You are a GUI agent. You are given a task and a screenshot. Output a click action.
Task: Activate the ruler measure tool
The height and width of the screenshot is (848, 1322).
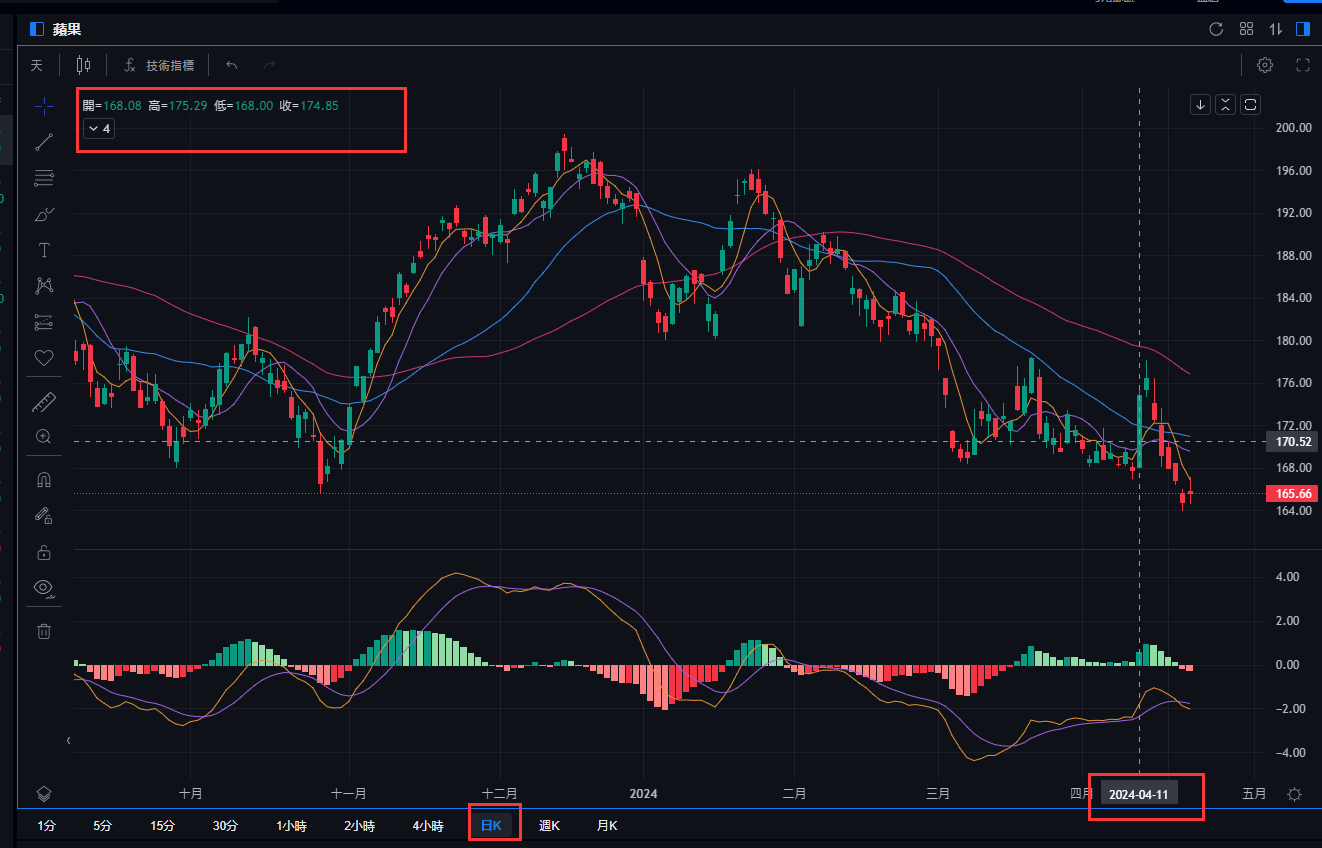[44, 402]
